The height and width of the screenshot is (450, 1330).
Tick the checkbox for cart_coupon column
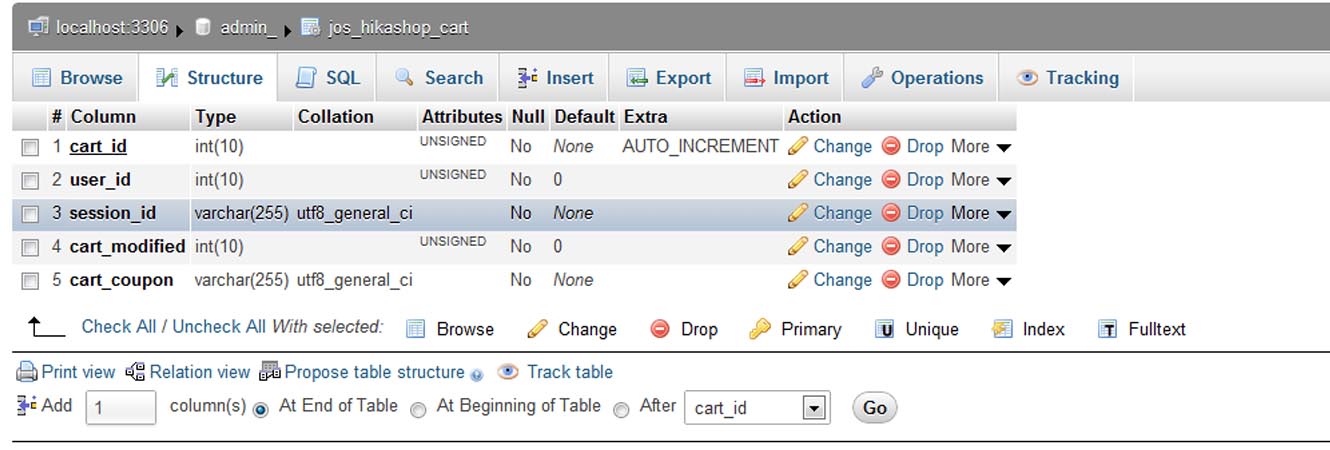tap(31, 281)
